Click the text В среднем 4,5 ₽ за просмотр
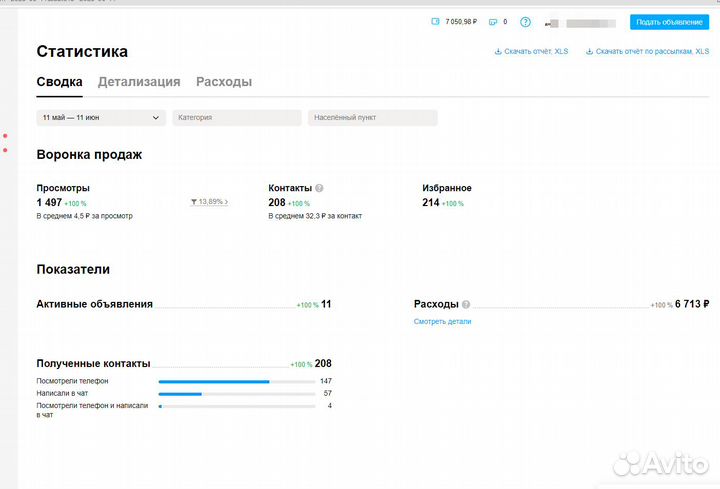The width and height of the screenshot is (720, 489). coord(84,216)
